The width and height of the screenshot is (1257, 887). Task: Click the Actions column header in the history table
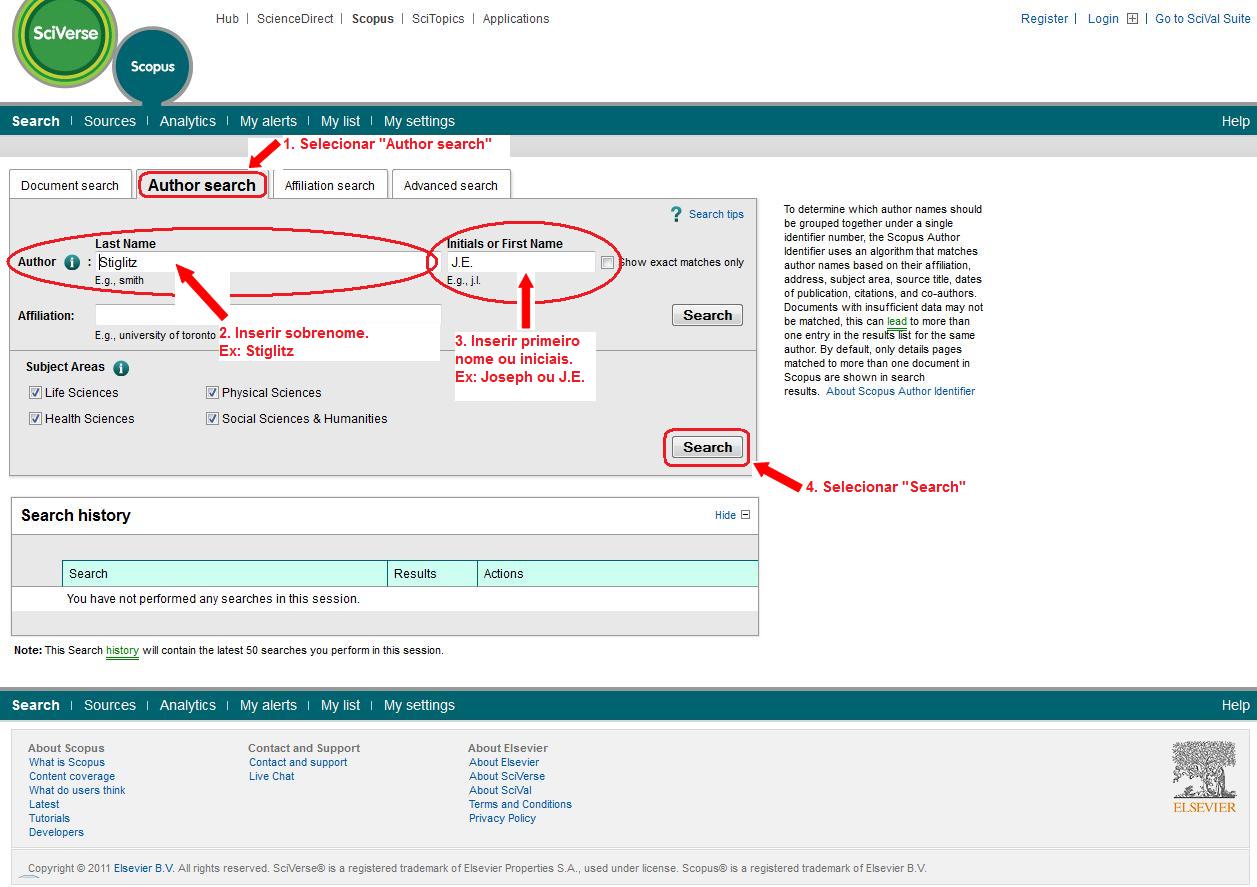click(x=618, y=573)
